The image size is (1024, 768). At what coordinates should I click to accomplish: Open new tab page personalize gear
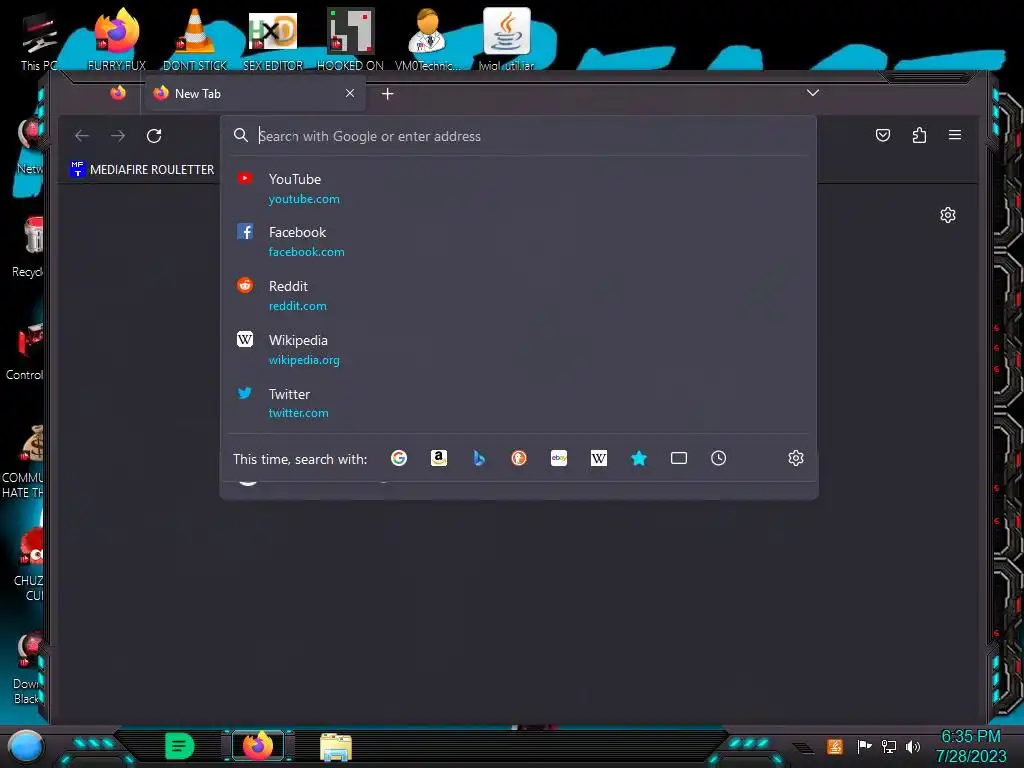pos(948,215)
